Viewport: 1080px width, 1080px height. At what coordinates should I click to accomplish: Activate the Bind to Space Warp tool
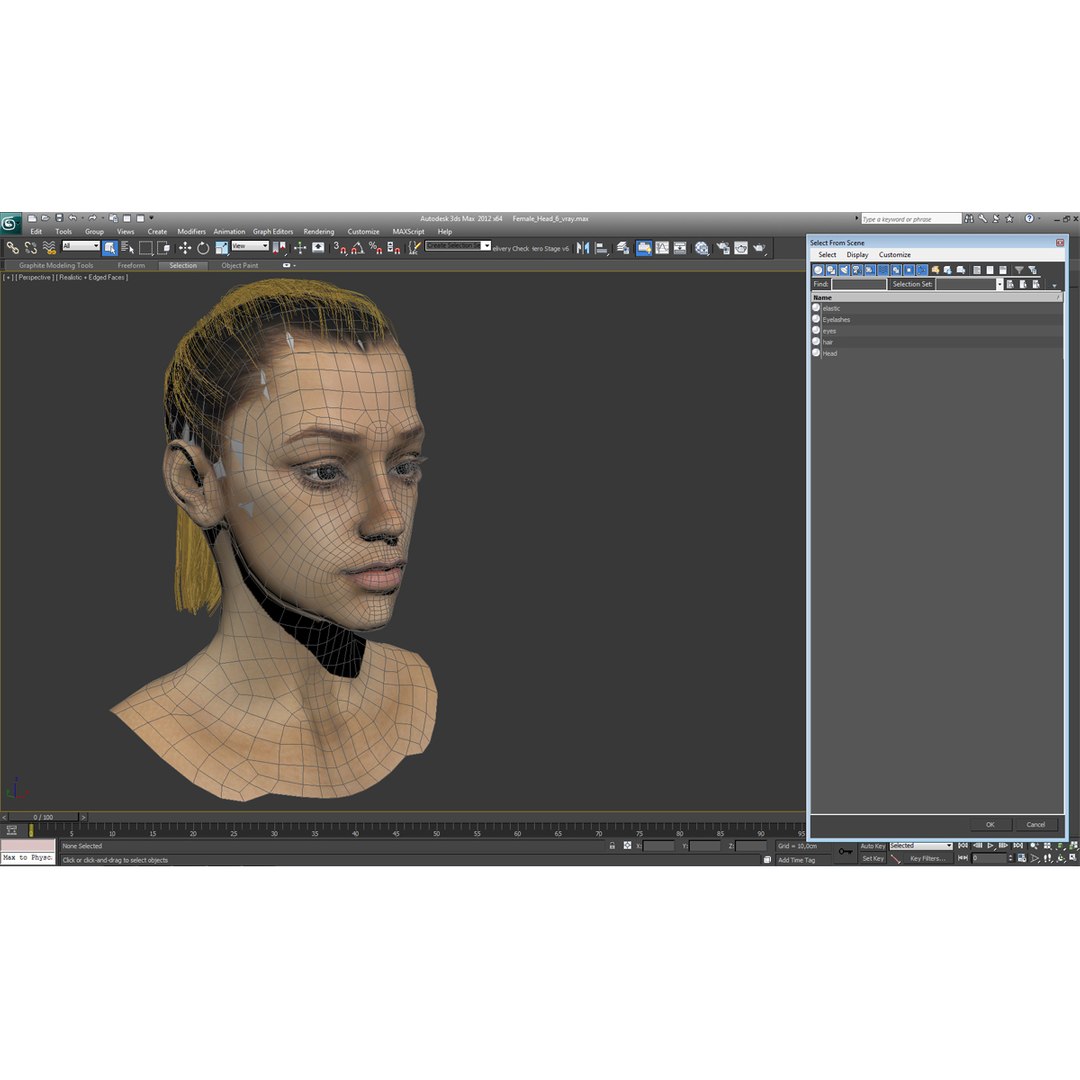(x=49, y=248)
